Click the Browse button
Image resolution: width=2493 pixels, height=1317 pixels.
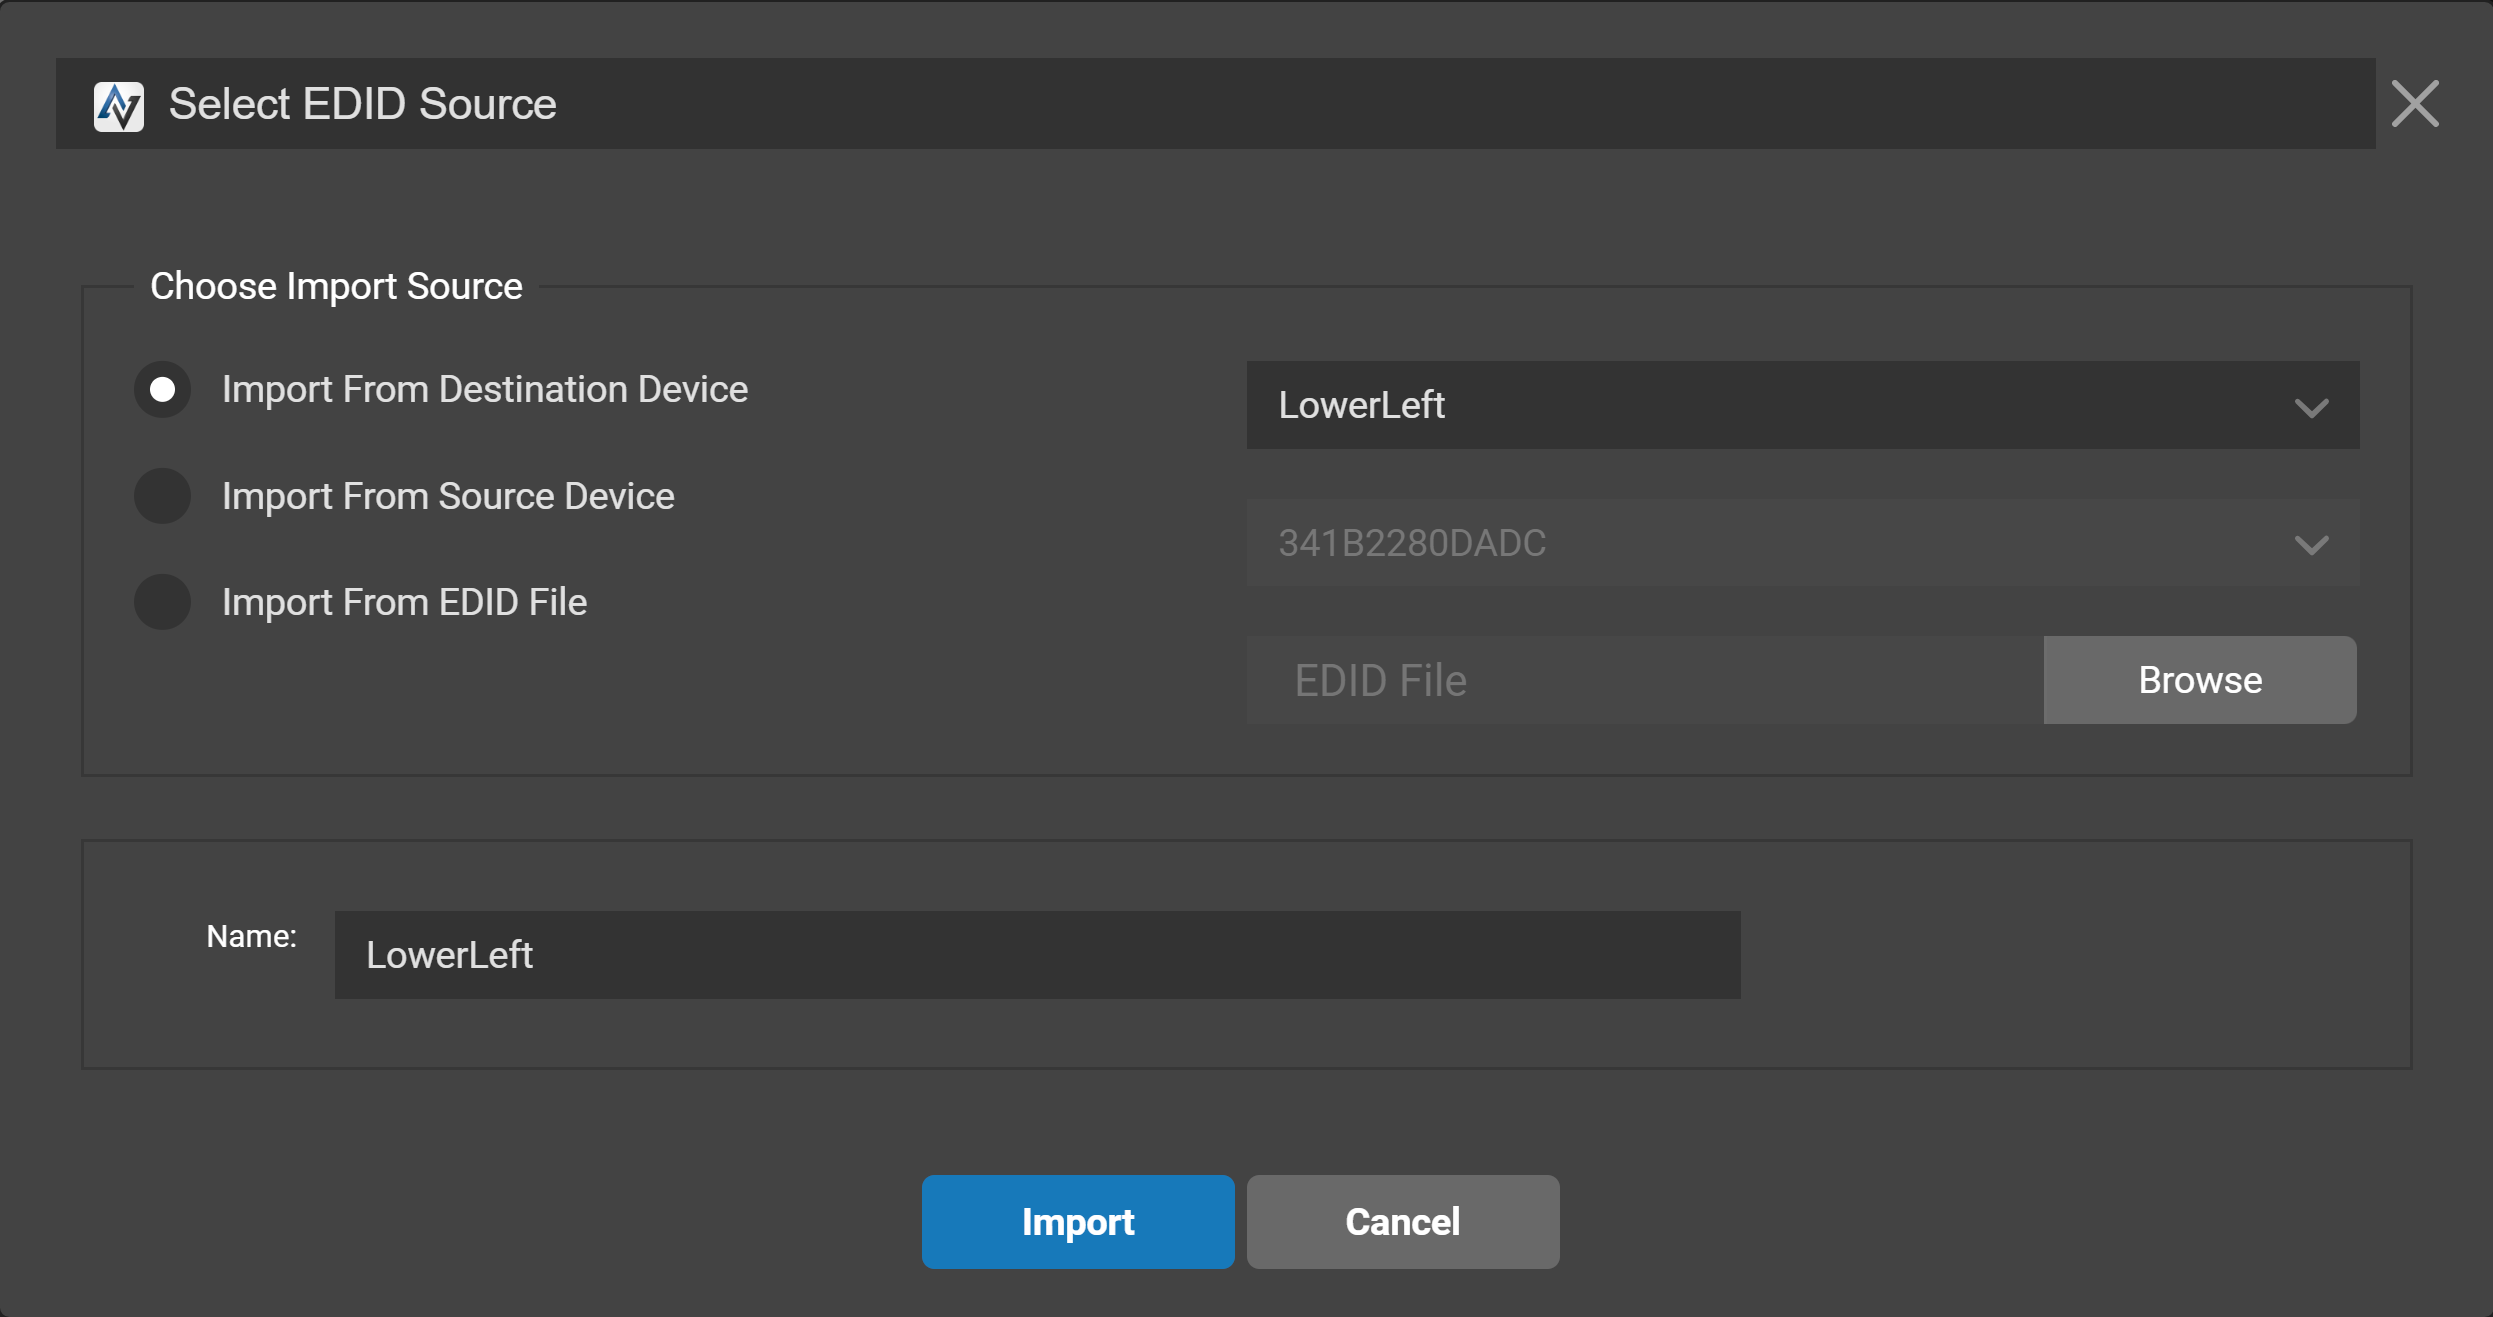point(2199,680)
